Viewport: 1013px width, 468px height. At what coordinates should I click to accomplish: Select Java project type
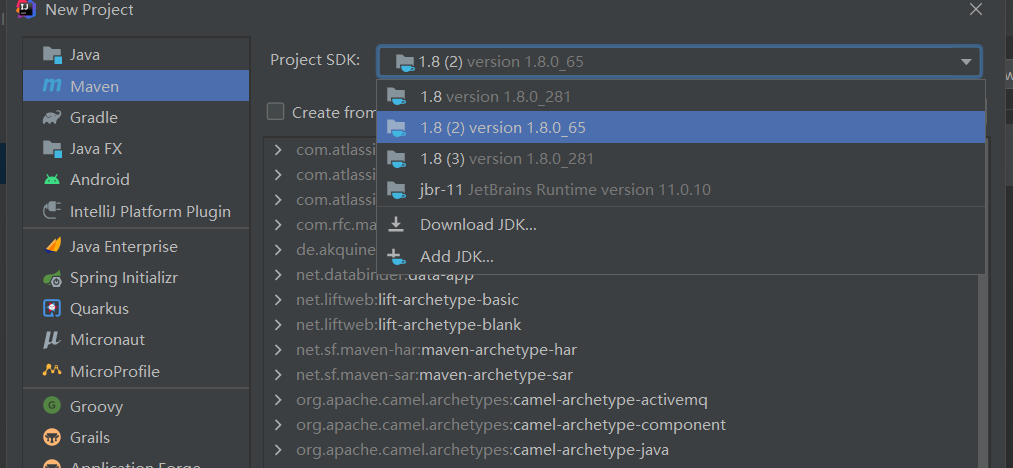point(136,54)
